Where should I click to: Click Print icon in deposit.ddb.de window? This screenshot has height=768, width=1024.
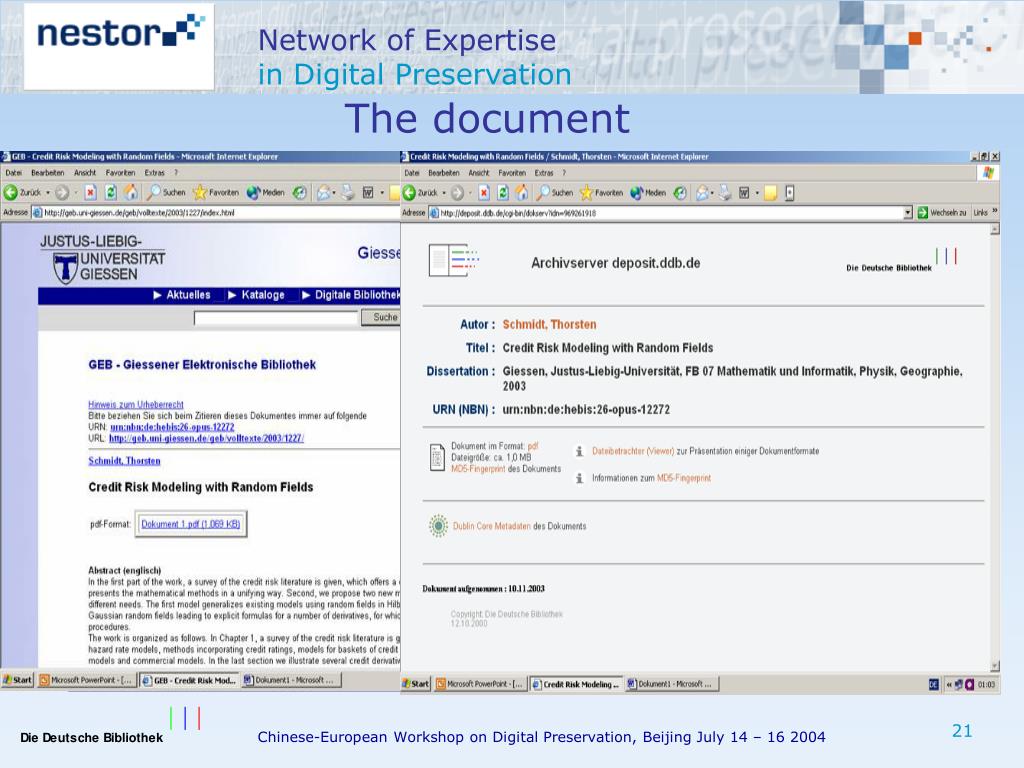coord(725,193)
